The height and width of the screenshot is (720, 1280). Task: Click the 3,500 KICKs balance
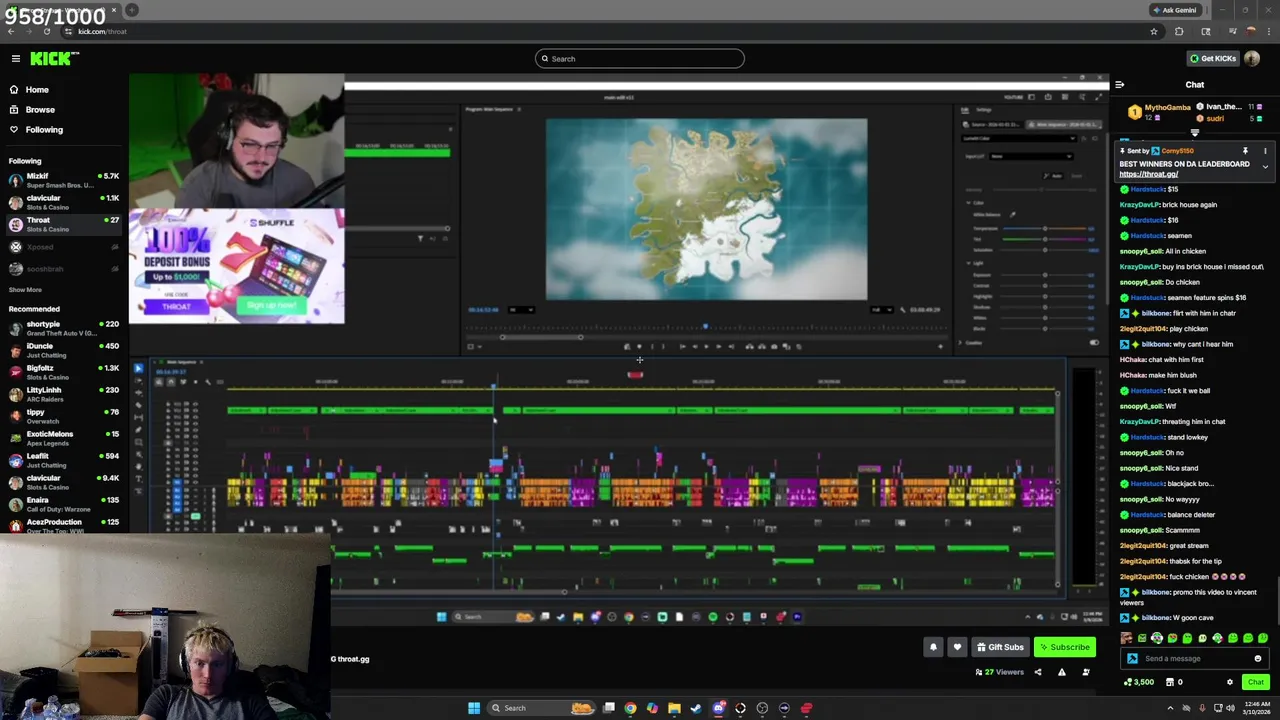[x=1139, y=682]
